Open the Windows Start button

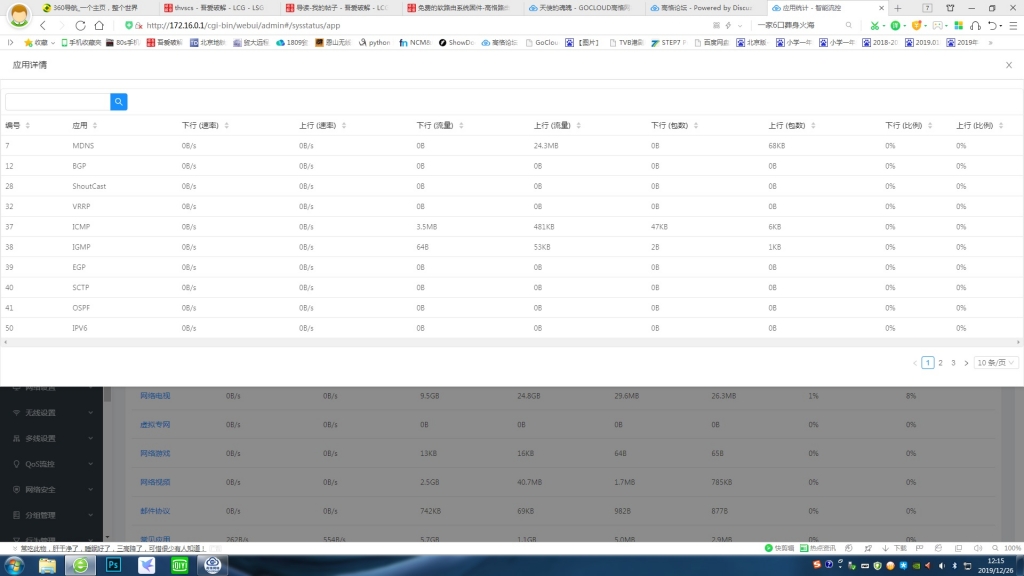click(14, 565)
